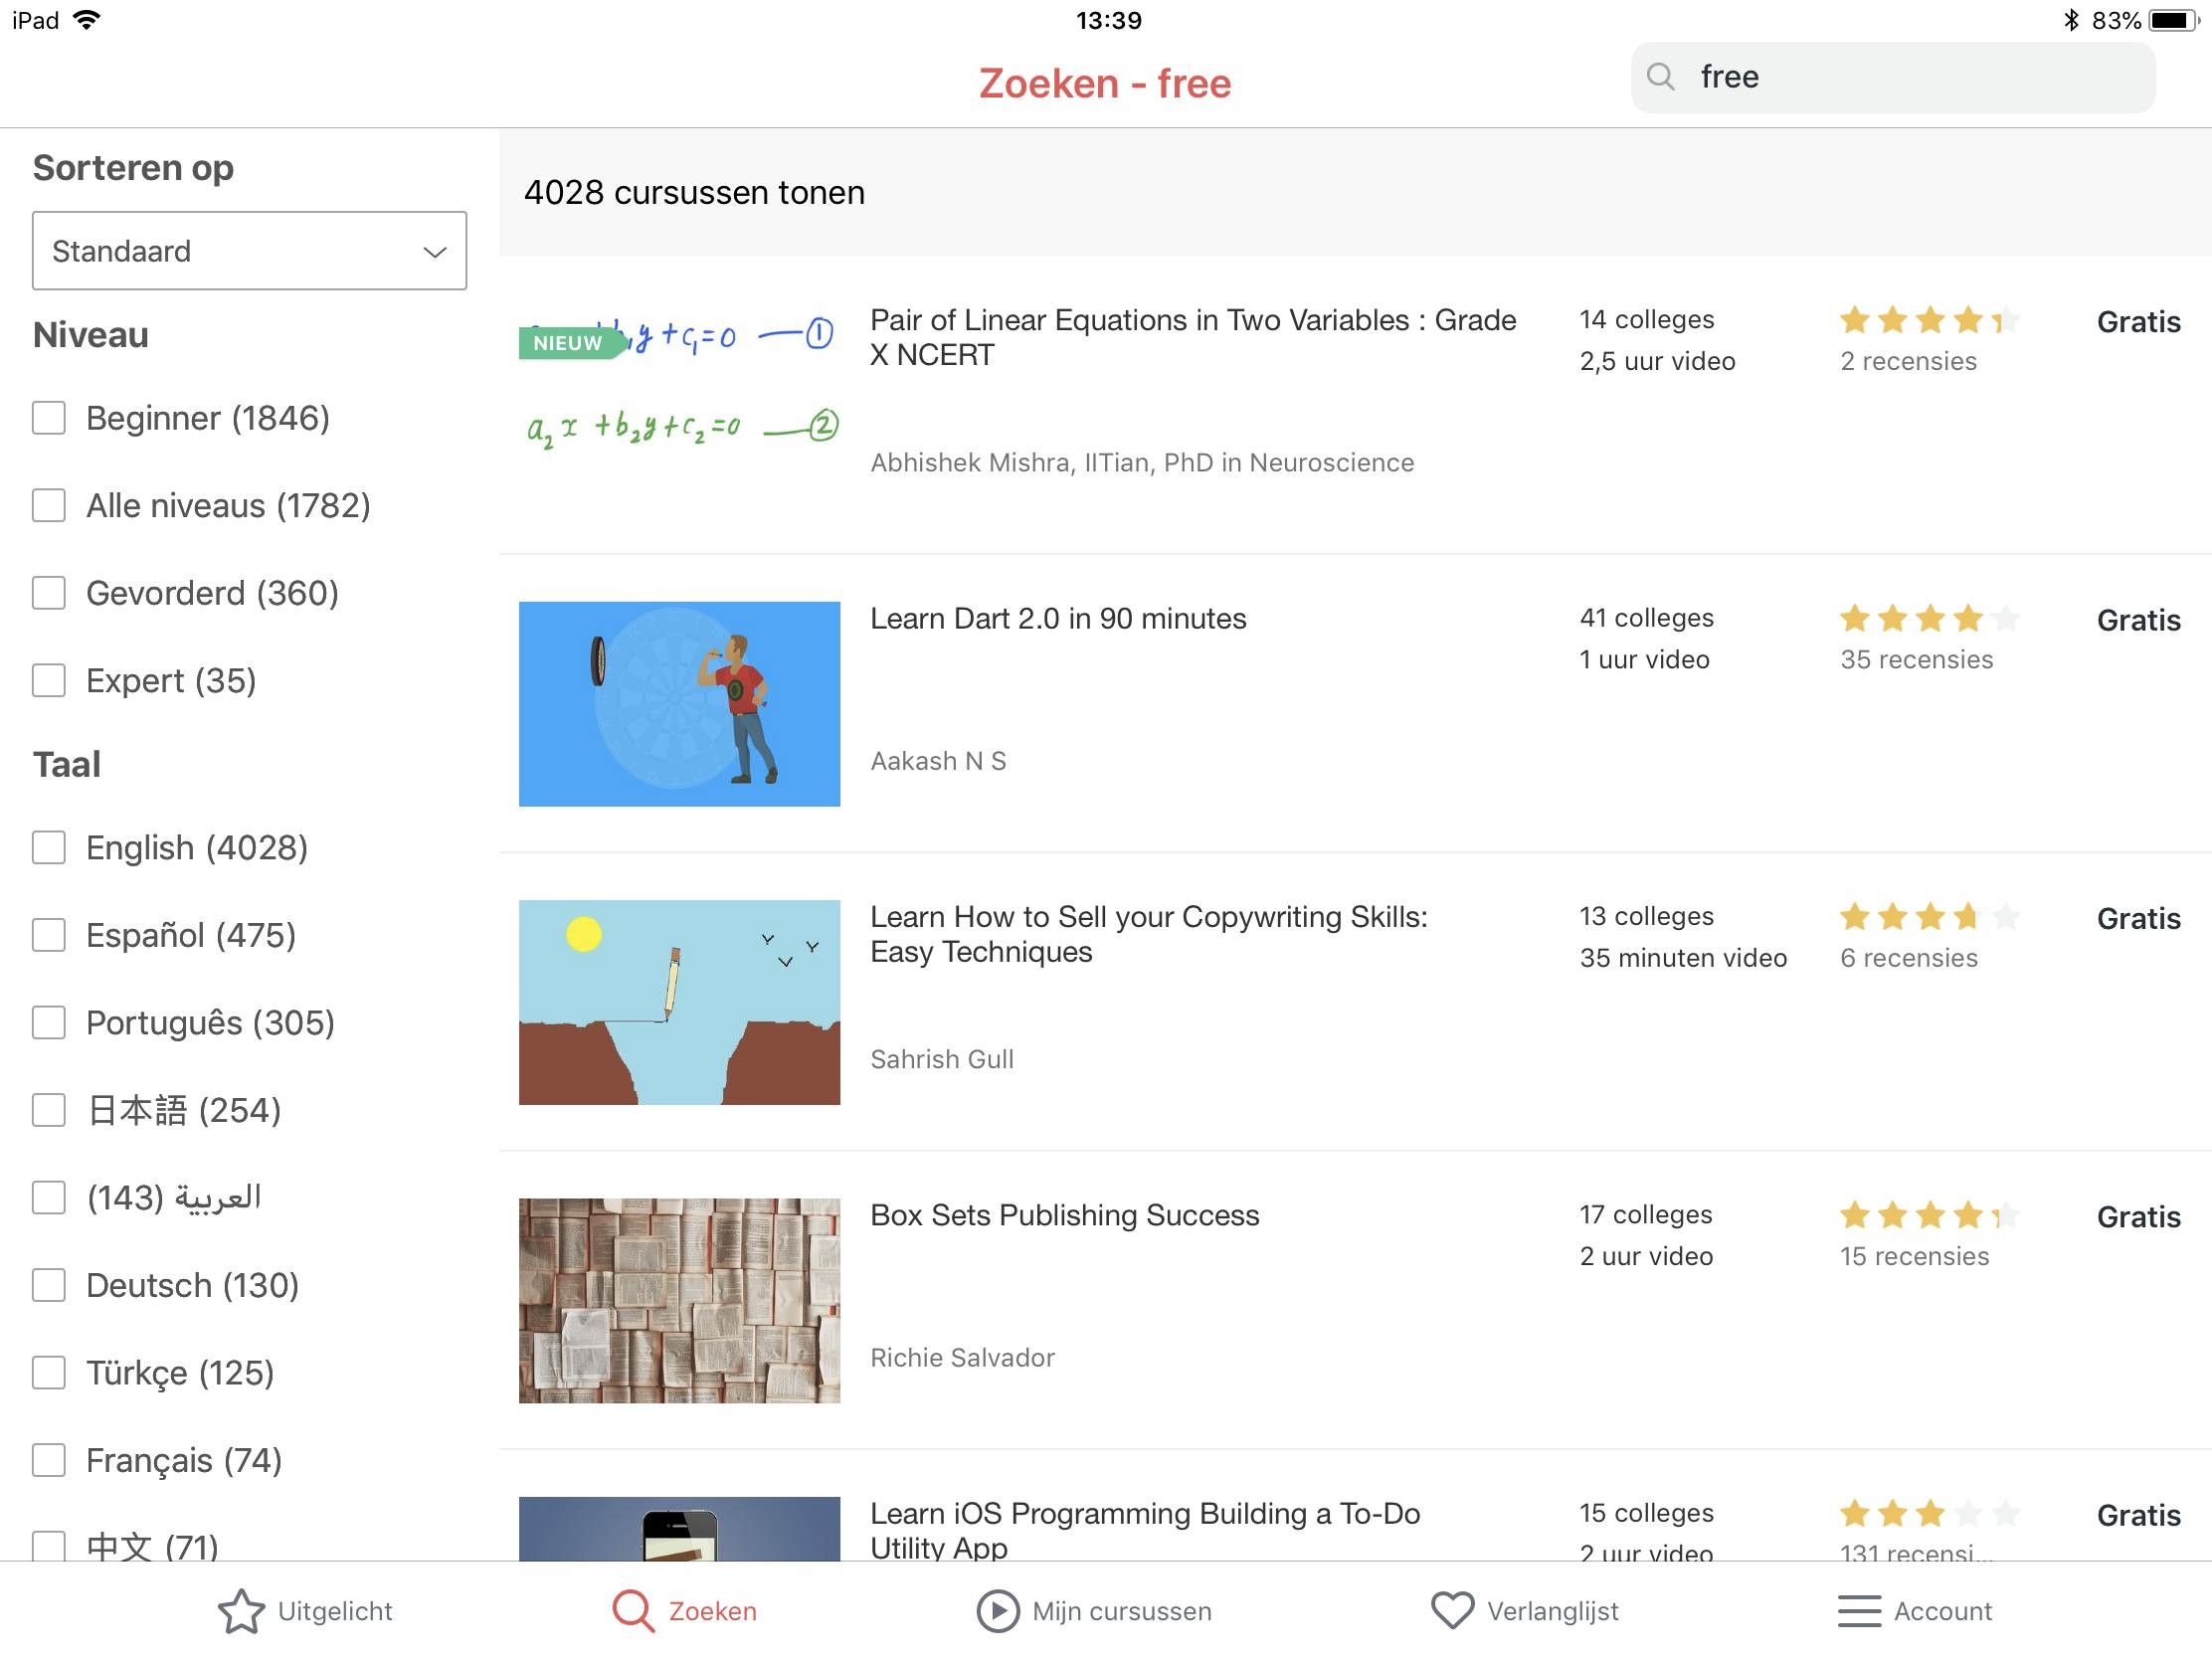This screenshot has height=1659, width=2212.
Task: Toggle the Expert level filter
Action: point(48,681)
